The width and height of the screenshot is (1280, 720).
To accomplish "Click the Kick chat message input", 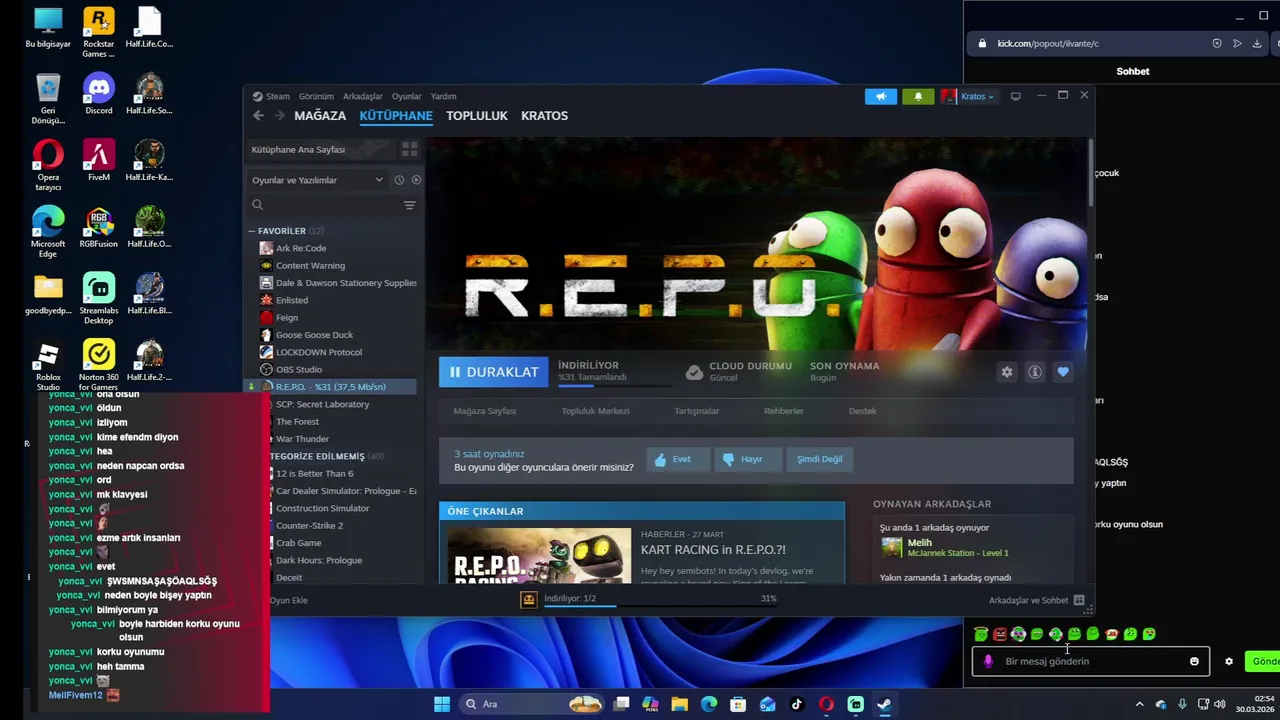I will tap(1090, 661).
